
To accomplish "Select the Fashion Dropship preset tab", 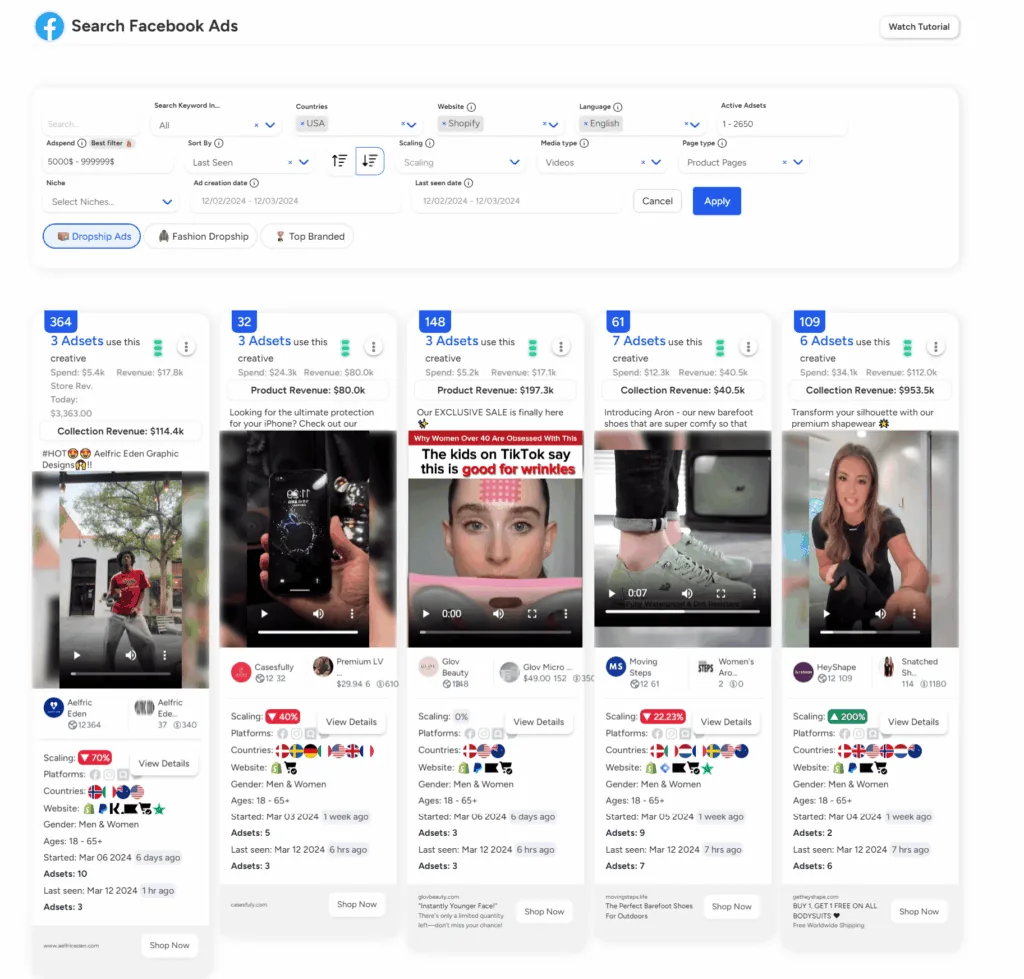I will point(203,237).
